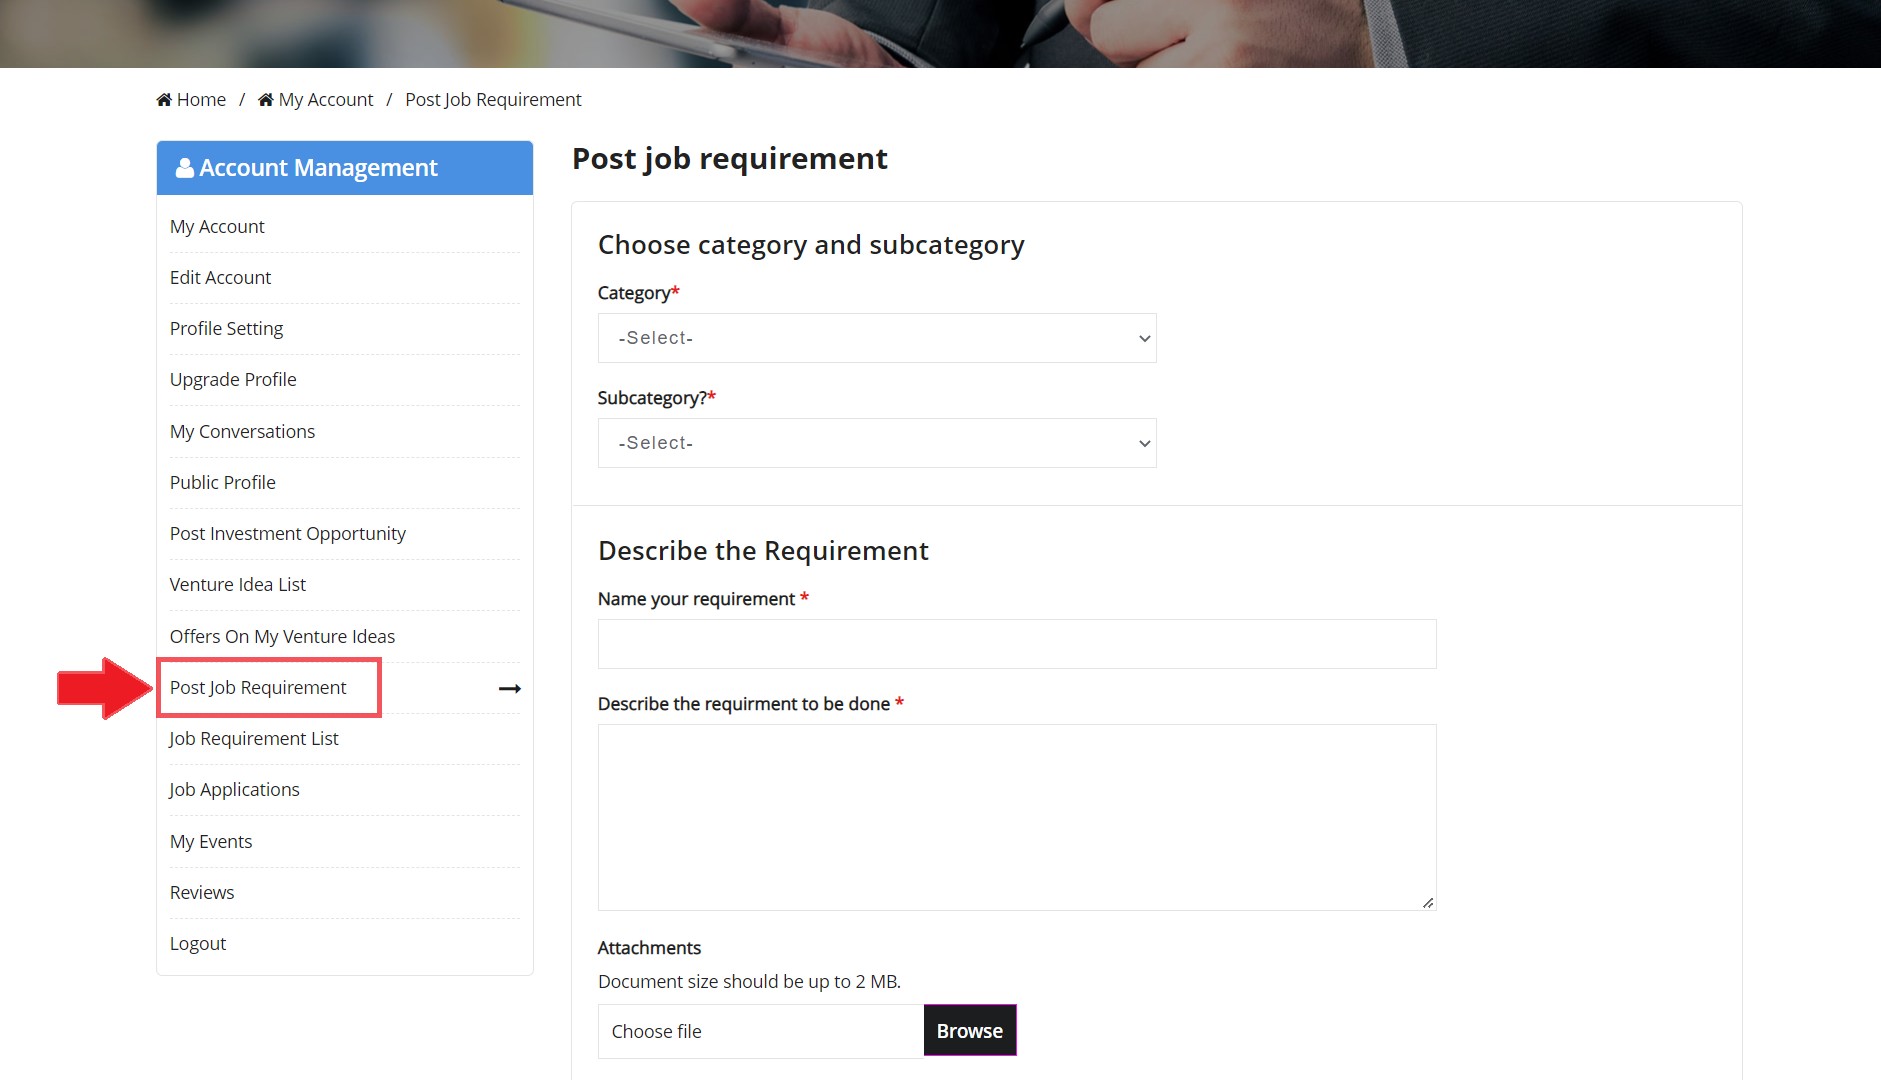Click the arrow icon beside Post Job Requirement

click(x=510, y=689)
